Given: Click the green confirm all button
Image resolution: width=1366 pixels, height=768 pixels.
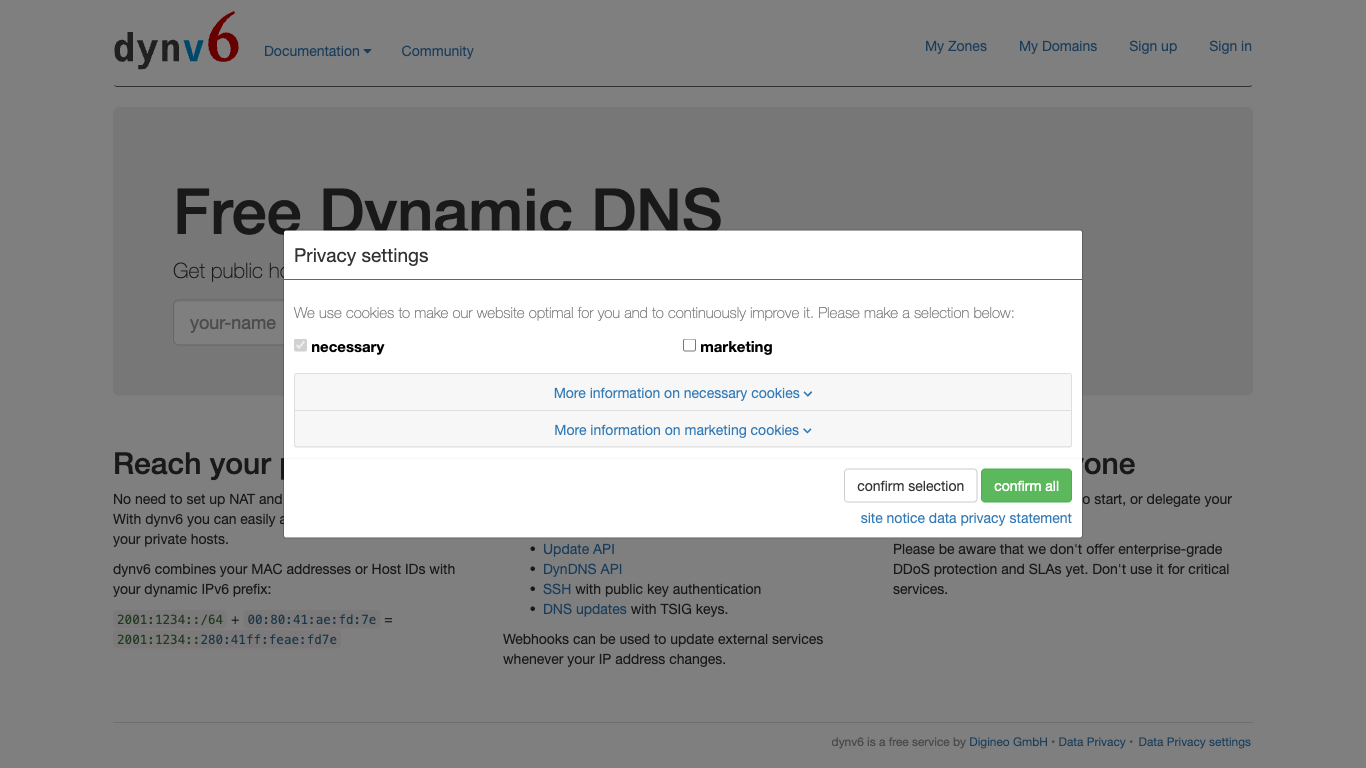Looking at the screenshot, I should (x=1026, y=486).
